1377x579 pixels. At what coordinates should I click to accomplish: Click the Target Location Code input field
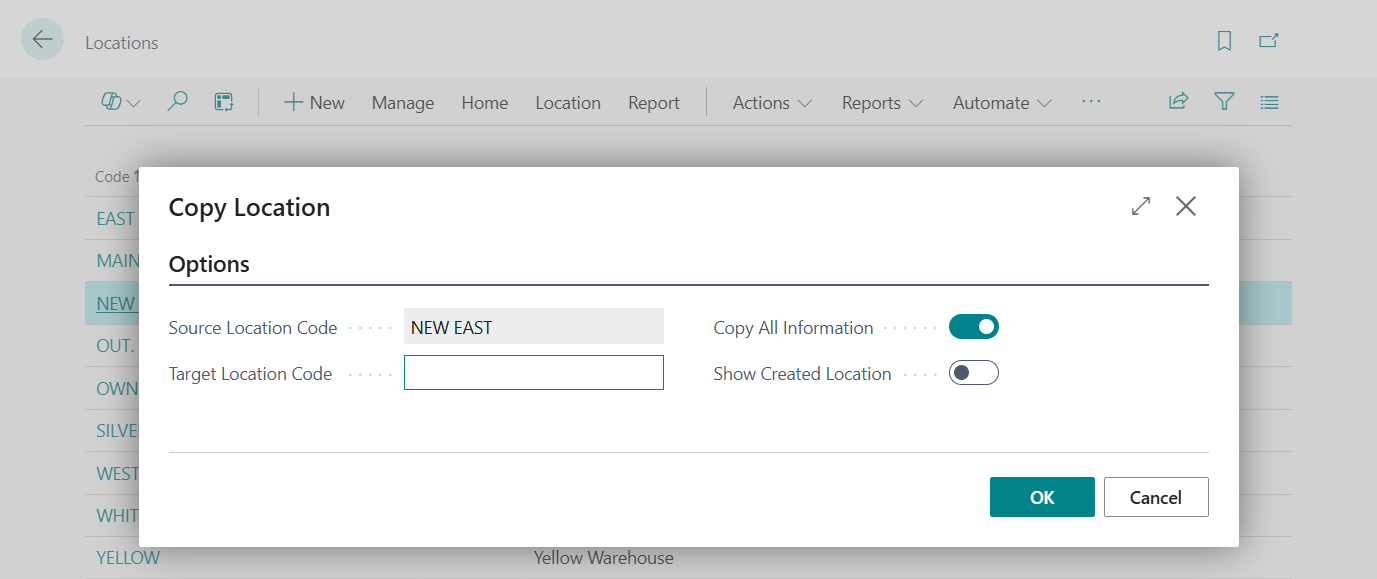coord(533,372)
